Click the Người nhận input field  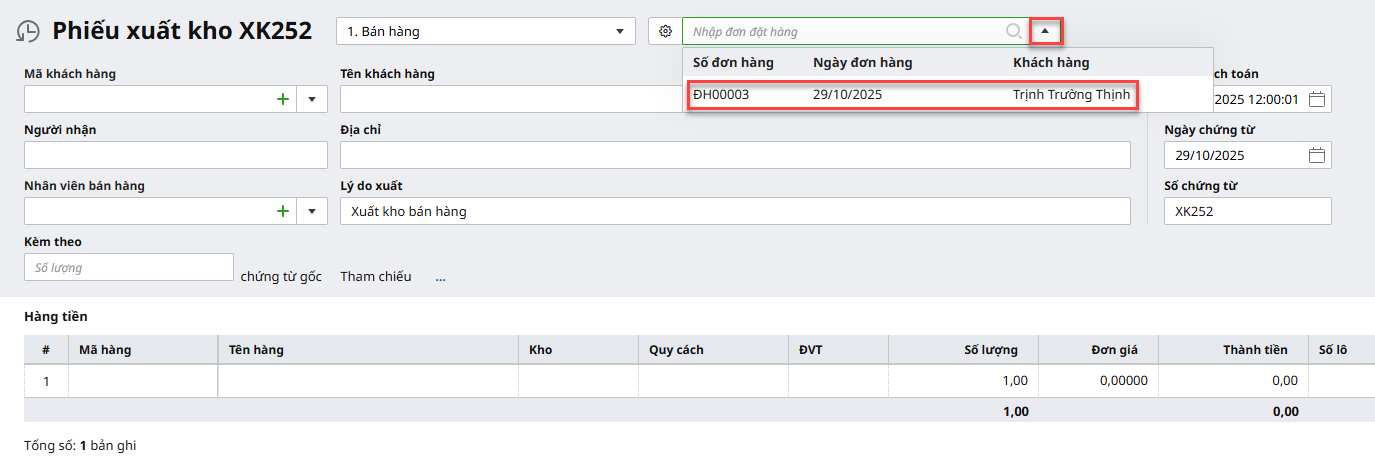click(175, 155)
